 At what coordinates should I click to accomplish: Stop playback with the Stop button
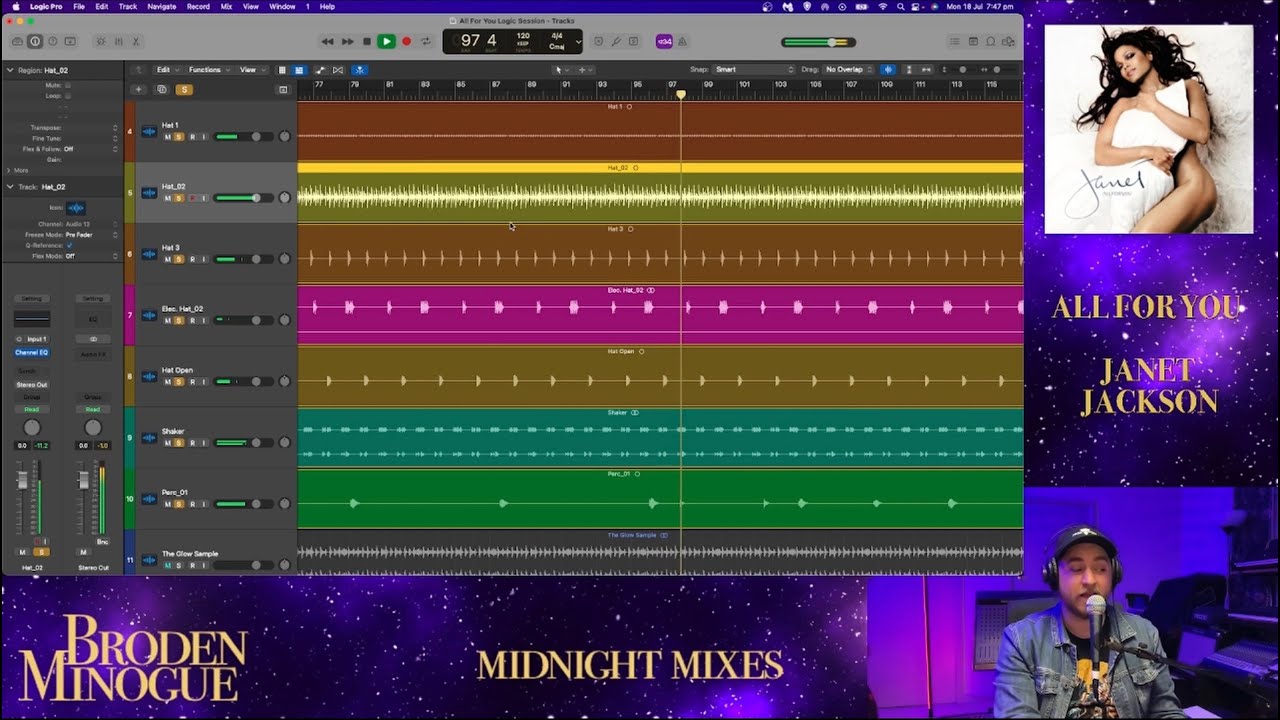pyautogui.click(x=367, y=41)
